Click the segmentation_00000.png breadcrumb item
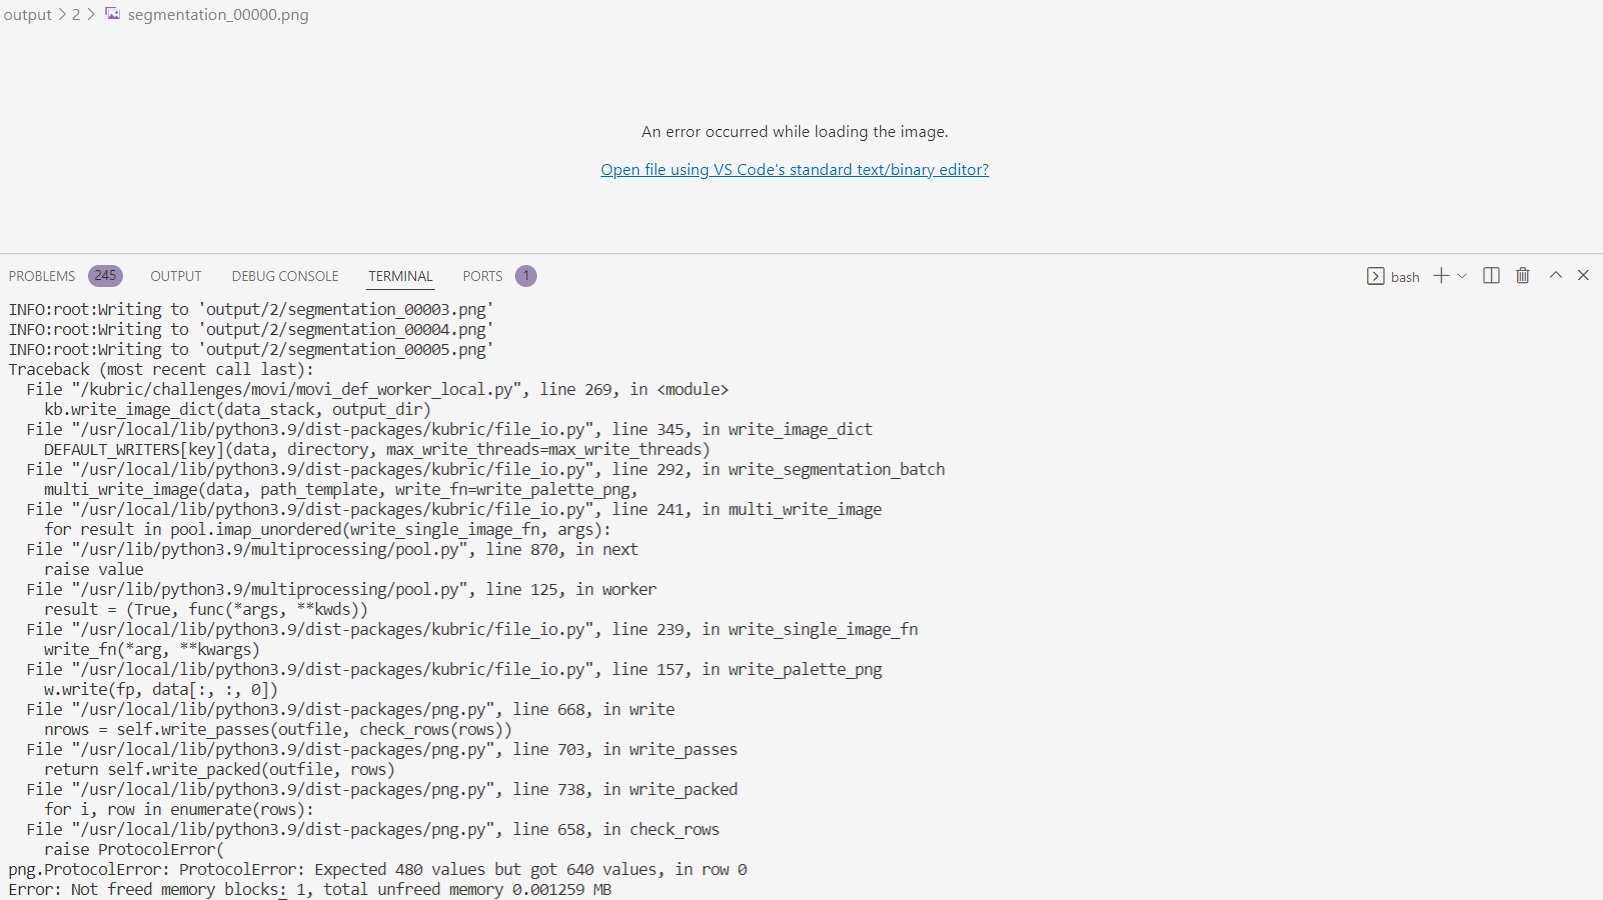The width and height of the screenshot is (1603, 900). (216, 14)
